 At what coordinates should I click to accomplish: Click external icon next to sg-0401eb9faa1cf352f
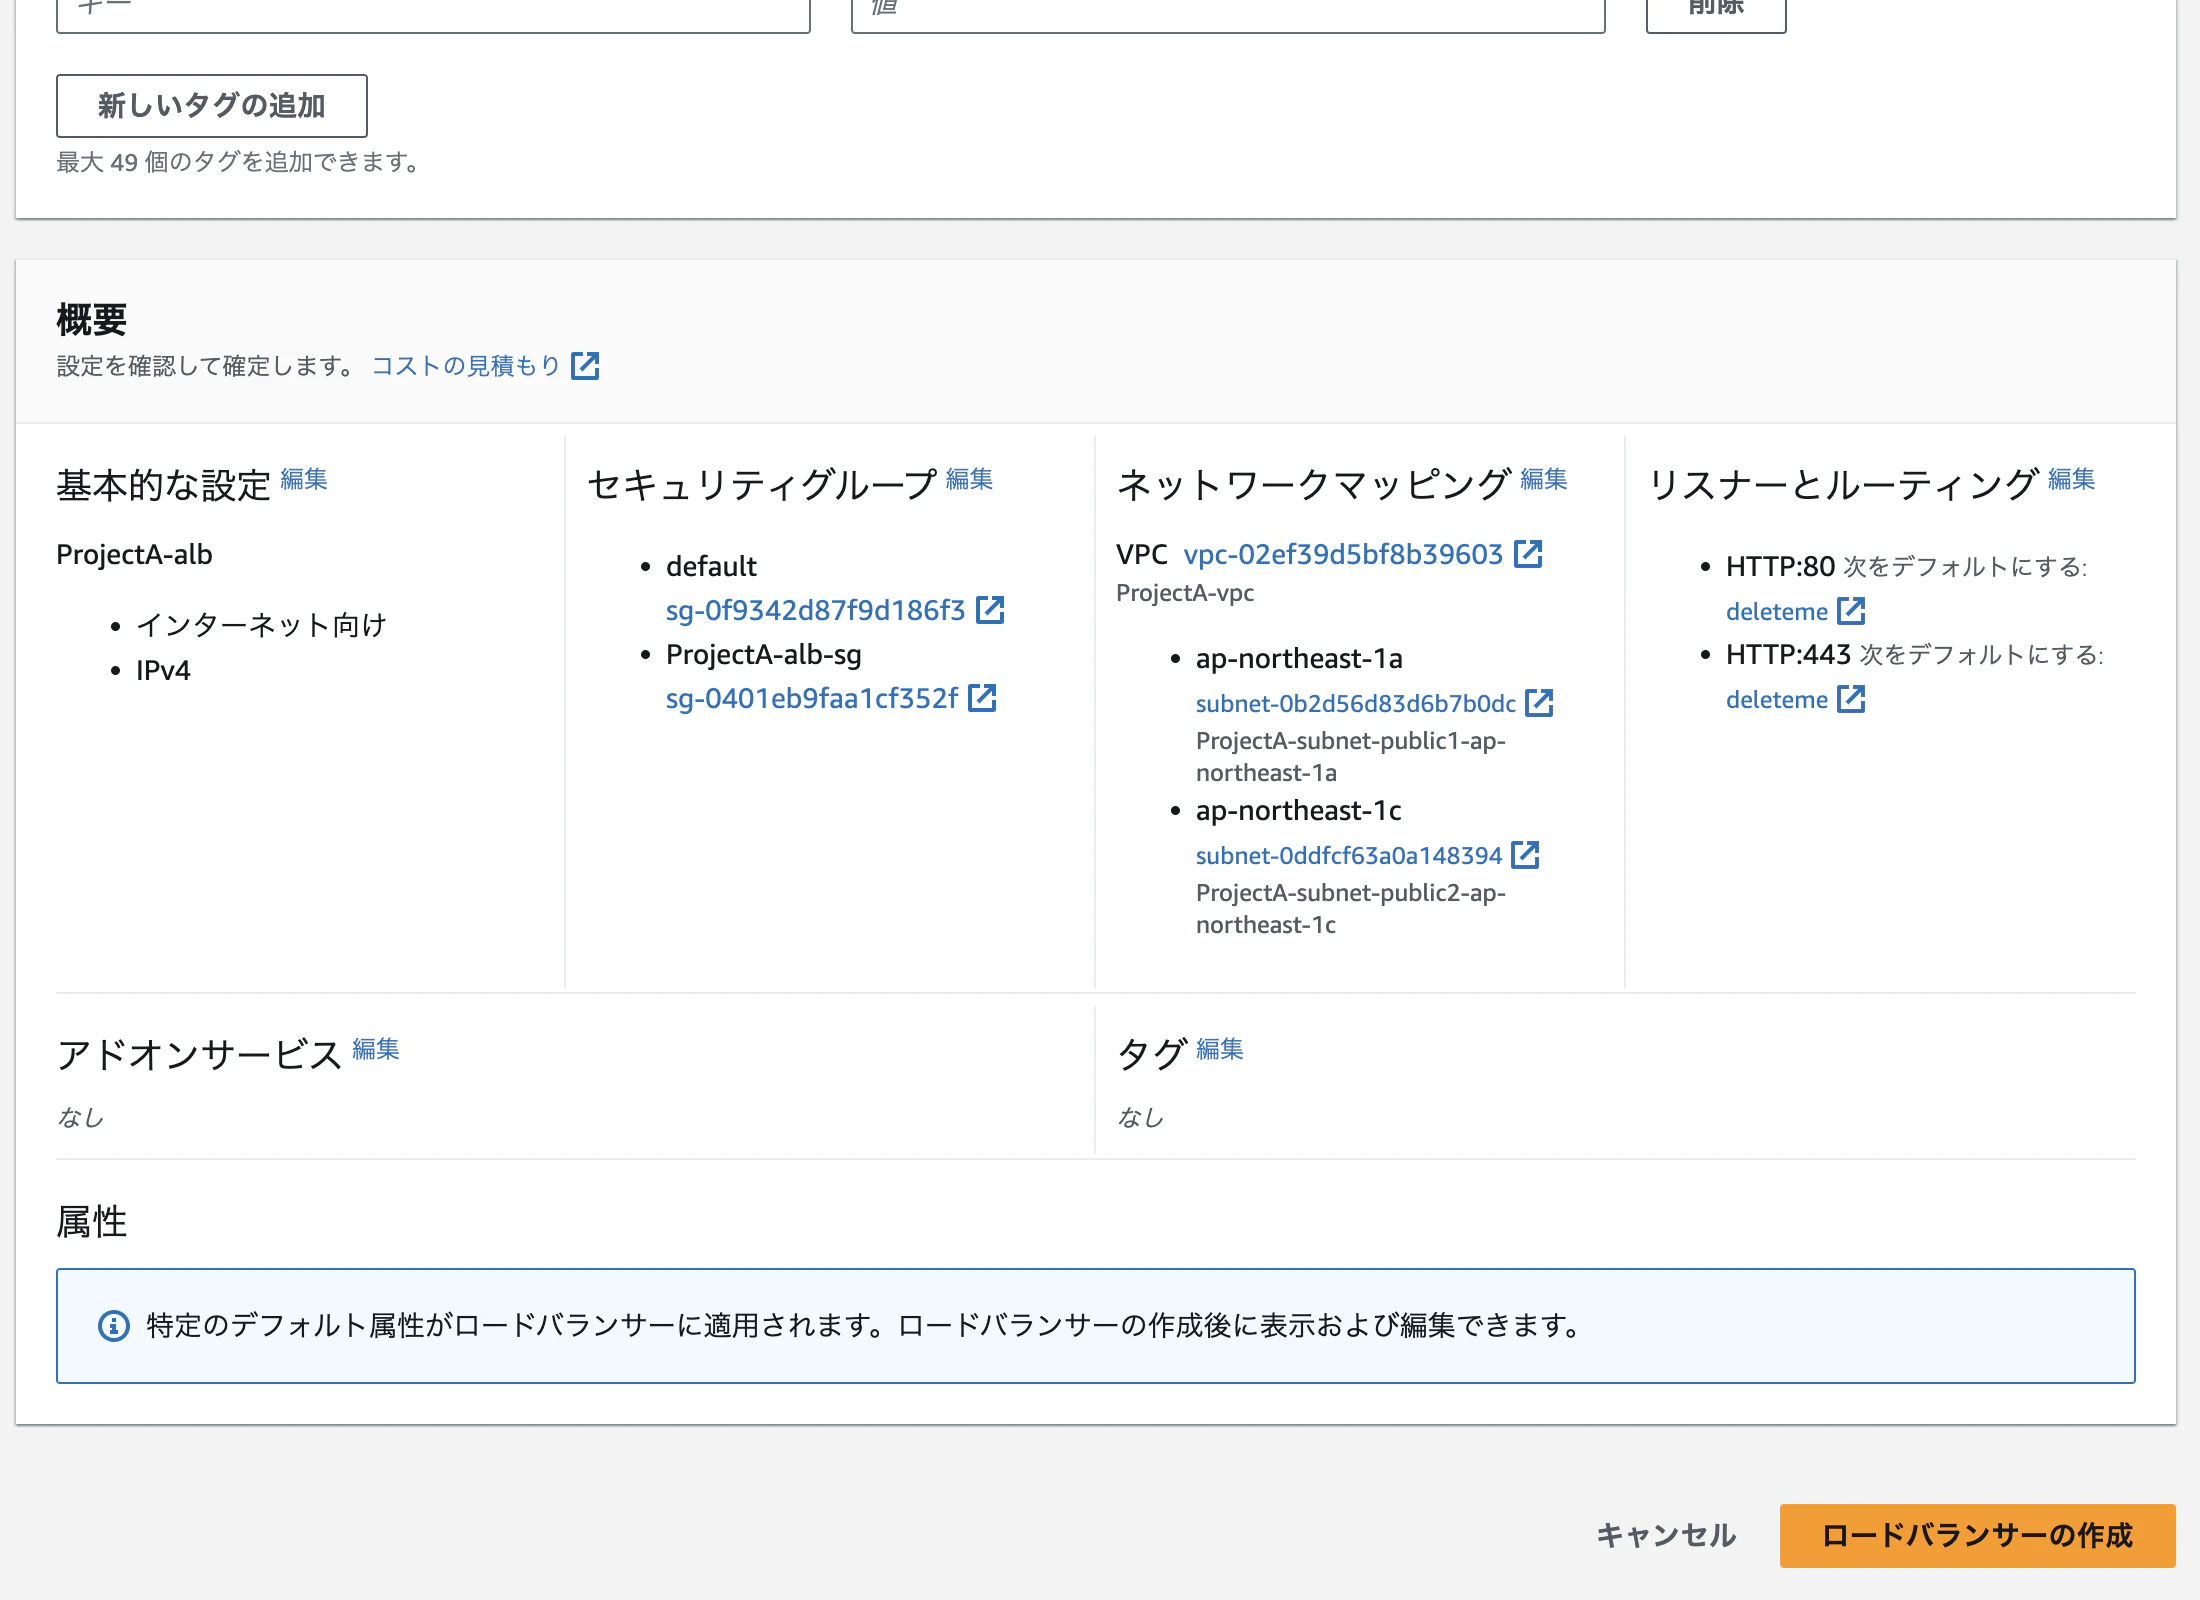(x=983, y=698)
